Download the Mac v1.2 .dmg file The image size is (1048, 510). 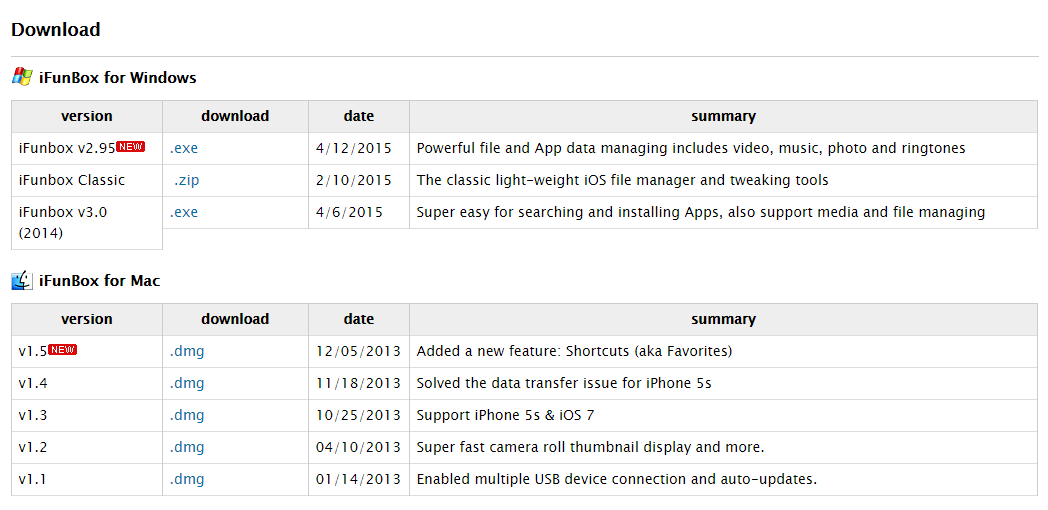(187, 447)
